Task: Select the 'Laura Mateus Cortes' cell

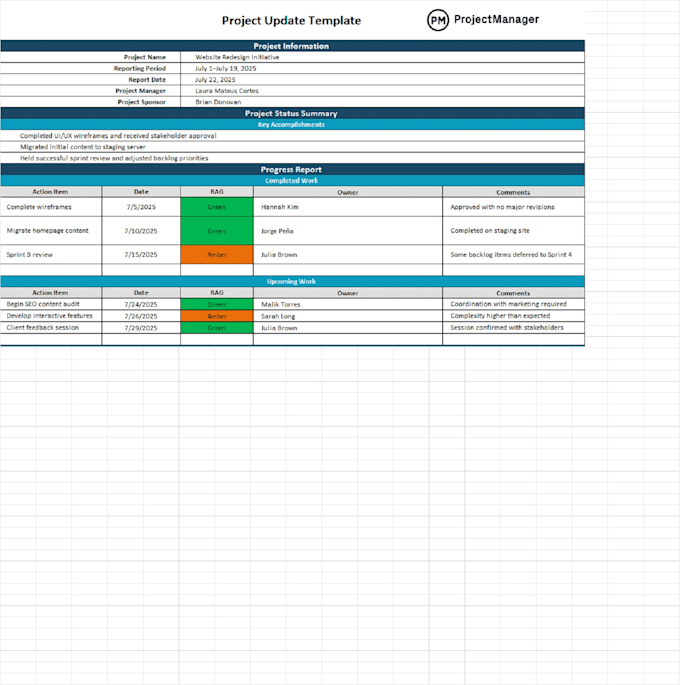Action: [x=383, y=90]
